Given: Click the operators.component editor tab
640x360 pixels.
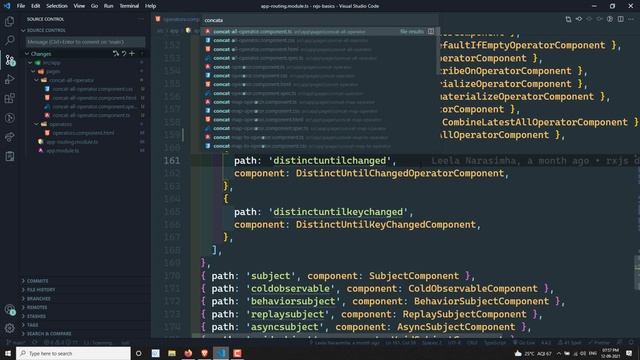Looking at the screenshot, I should pyautogui.click(x=177, y=19).
